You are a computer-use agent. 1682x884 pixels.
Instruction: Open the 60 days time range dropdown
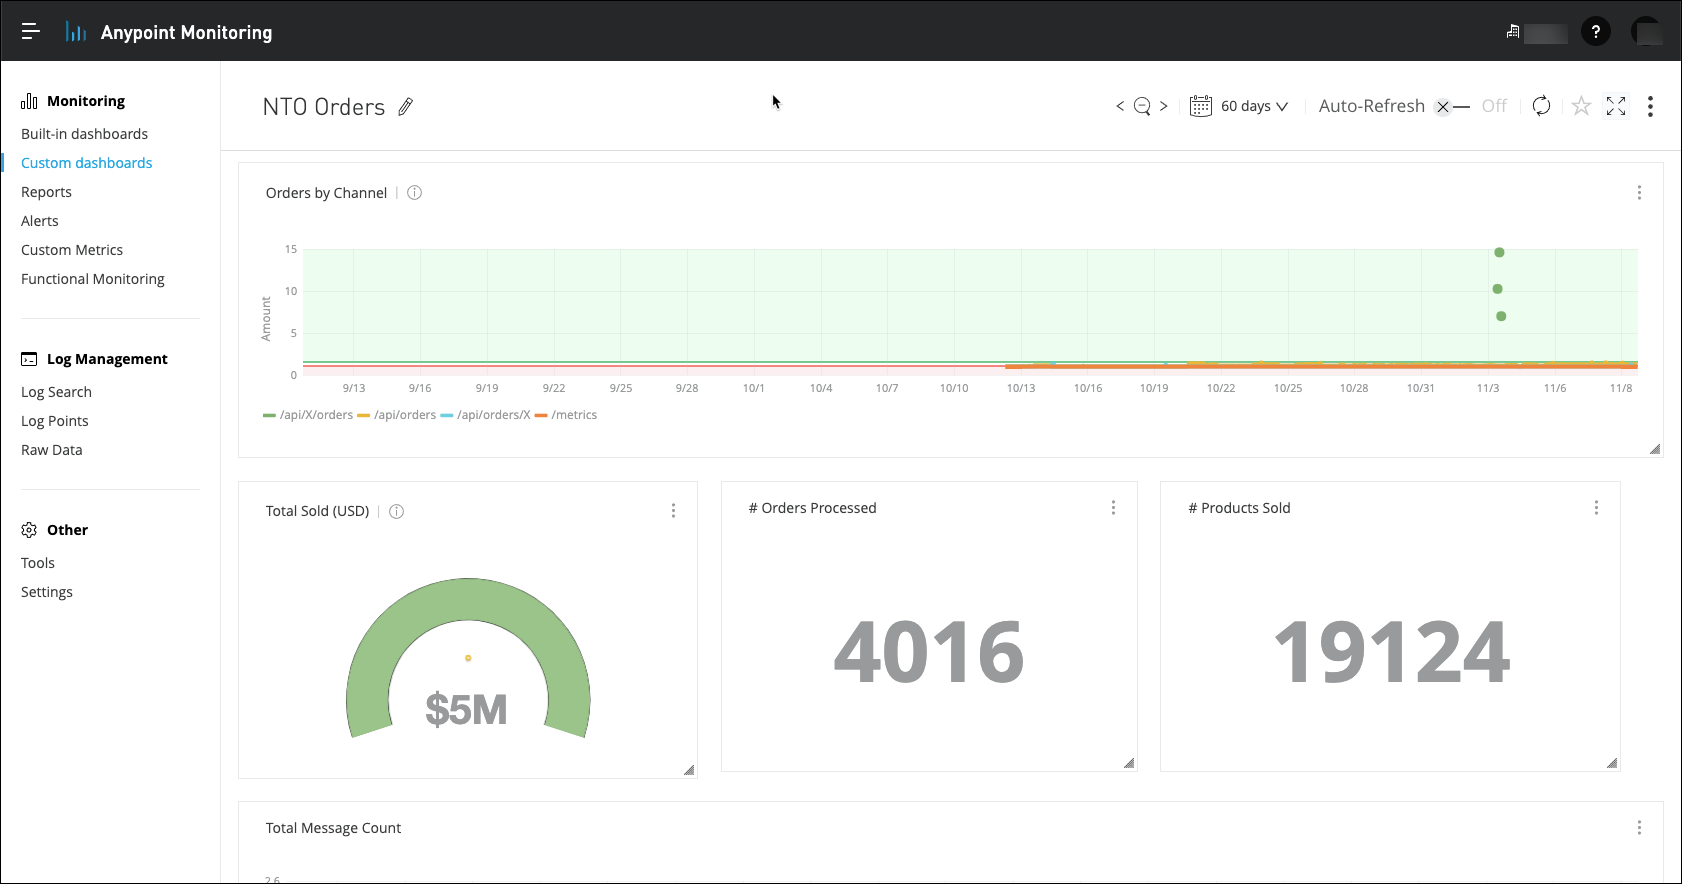click(x=1240, y=106)
